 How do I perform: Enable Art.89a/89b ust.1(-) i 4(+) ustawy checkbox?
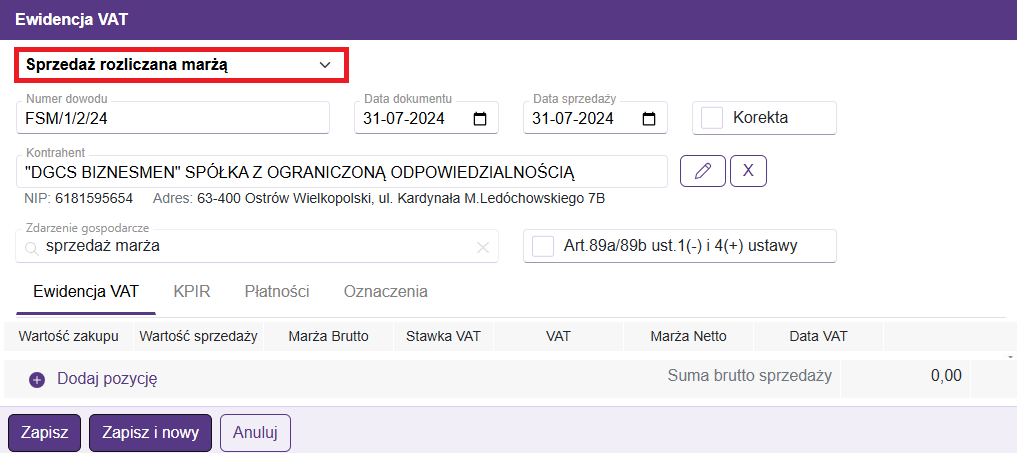click(543, 247)
